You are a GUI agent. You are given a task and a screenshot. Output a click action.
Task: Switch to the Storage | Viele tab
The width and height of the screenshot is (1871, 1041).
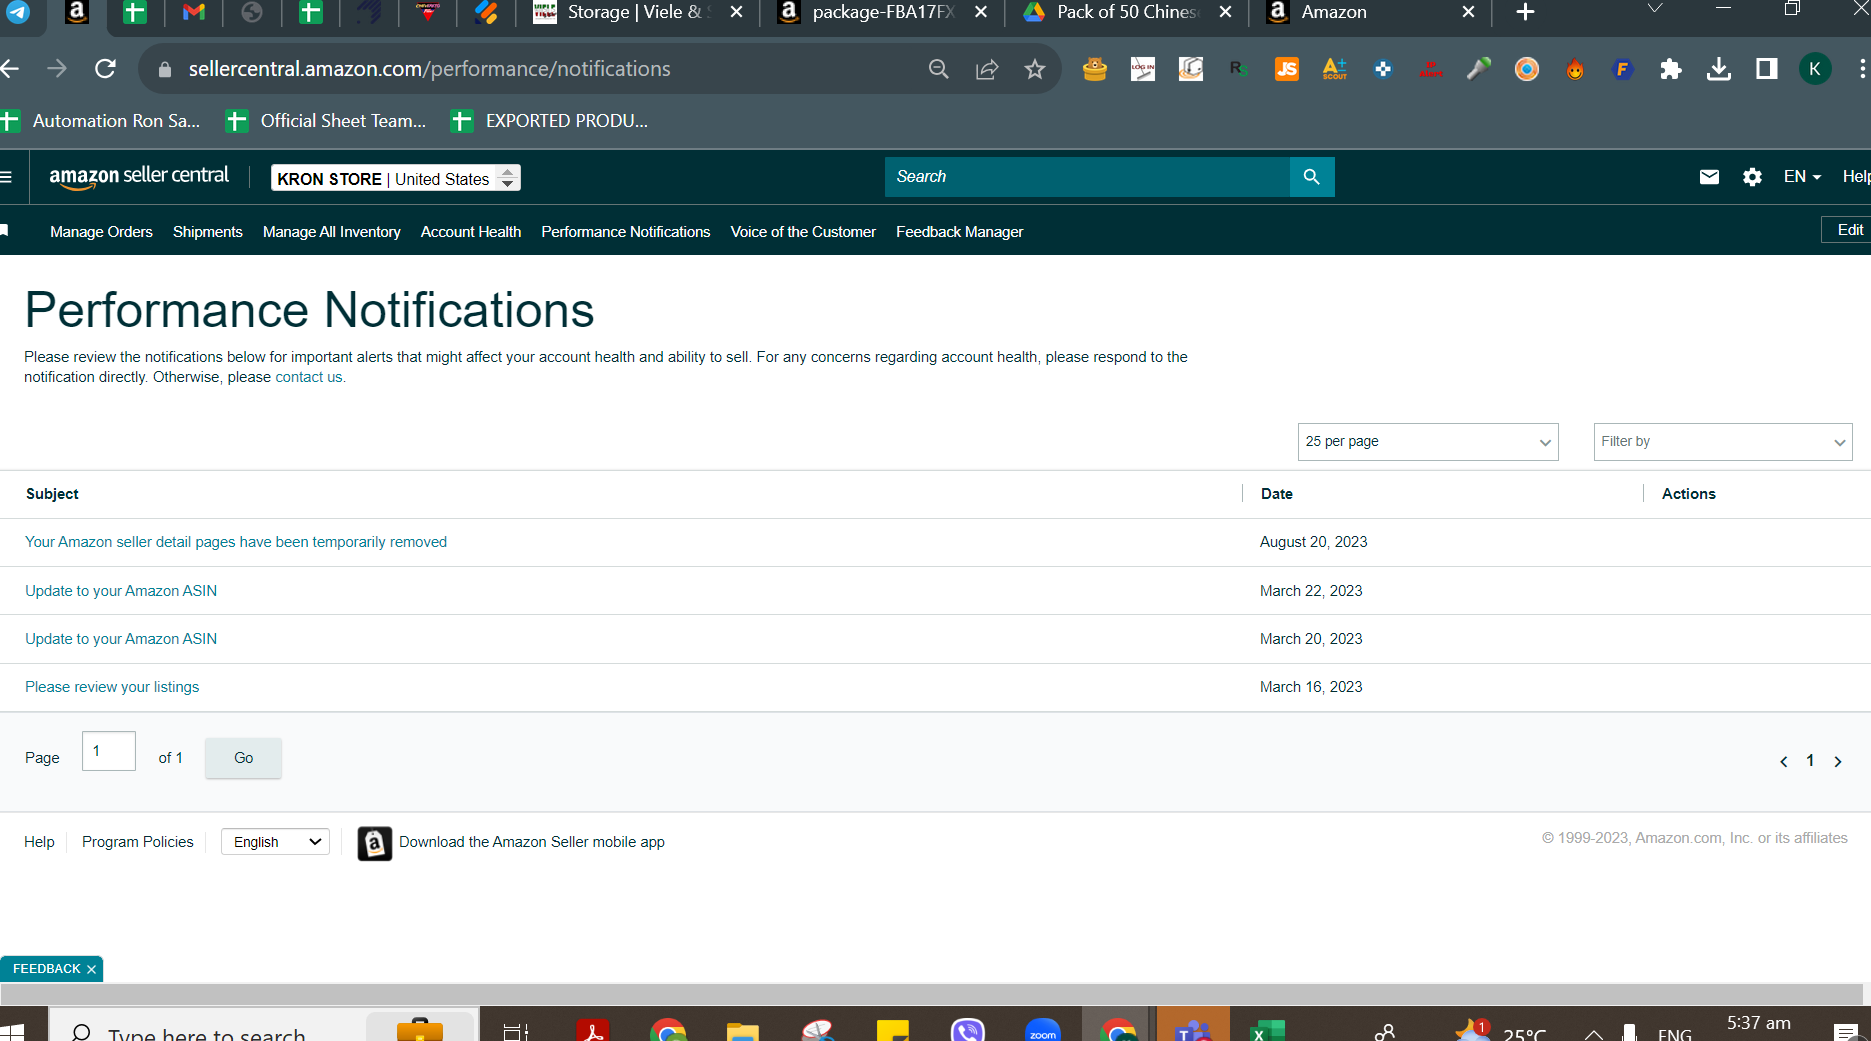[636, 12]
